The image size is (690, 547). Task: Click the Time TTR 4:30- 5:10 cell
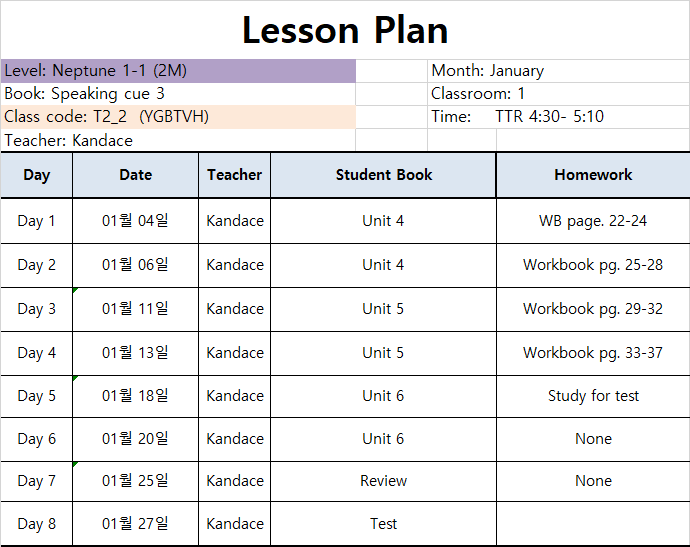558,117
